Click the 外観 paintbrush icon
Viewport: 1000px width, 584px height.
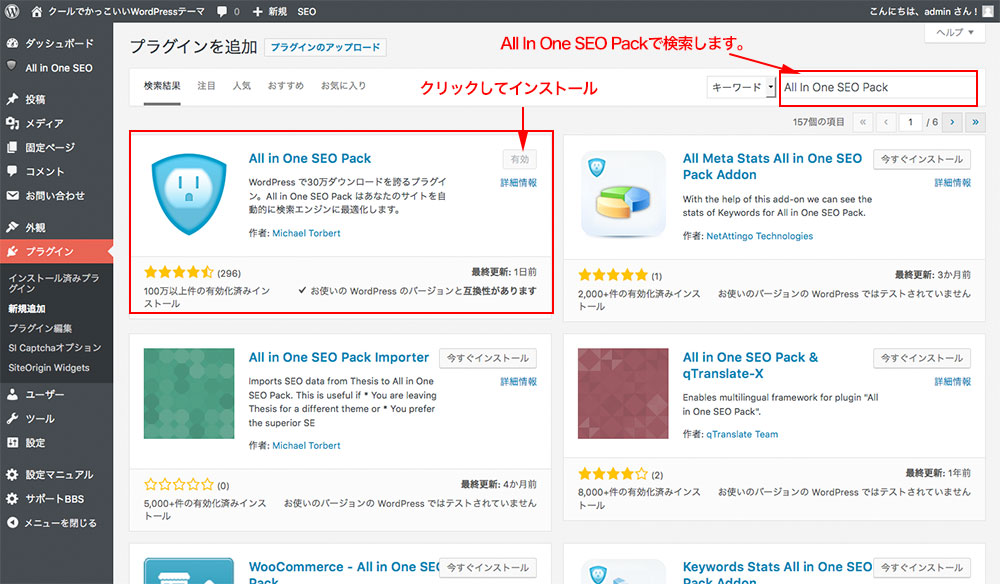[12, 227]
